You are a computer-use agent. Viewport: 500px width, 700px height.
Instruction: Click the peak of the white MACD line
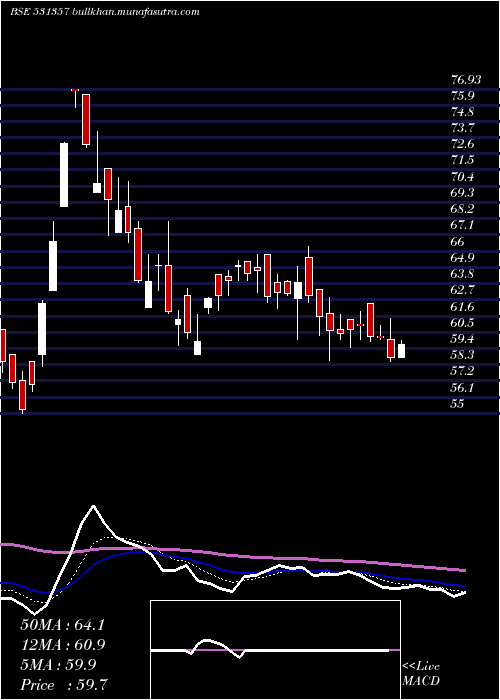93,506
